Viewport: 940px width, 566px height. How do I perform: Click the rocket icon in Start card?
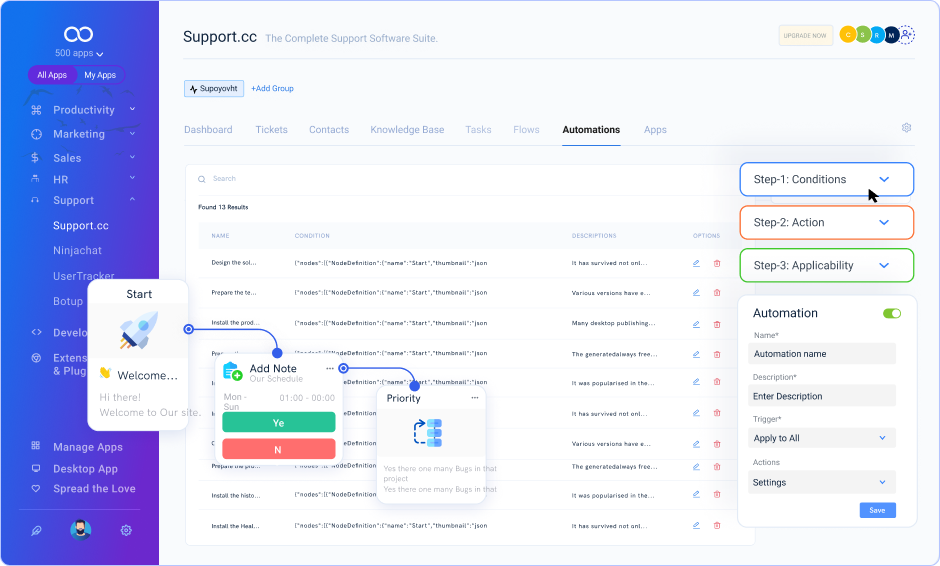click(x=138, y=332)
